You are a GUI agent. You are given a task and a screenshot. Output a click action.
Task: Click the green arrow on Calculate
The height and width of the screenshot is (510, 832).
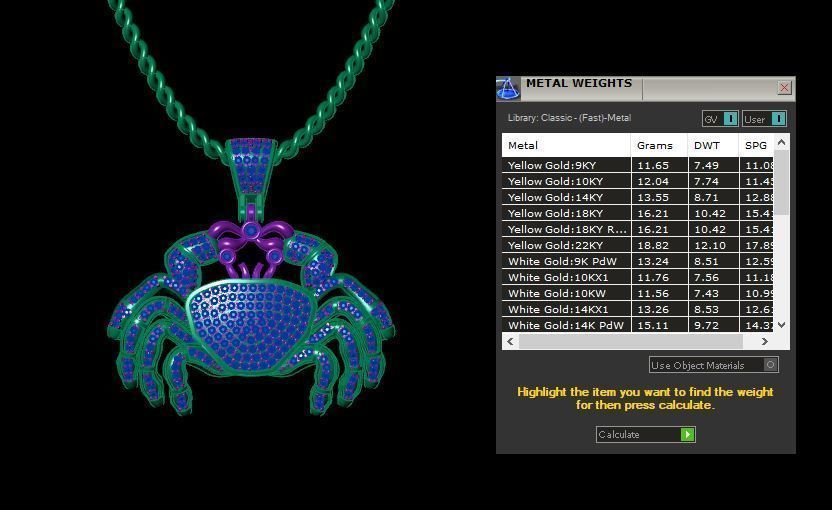tap(687, 435)
